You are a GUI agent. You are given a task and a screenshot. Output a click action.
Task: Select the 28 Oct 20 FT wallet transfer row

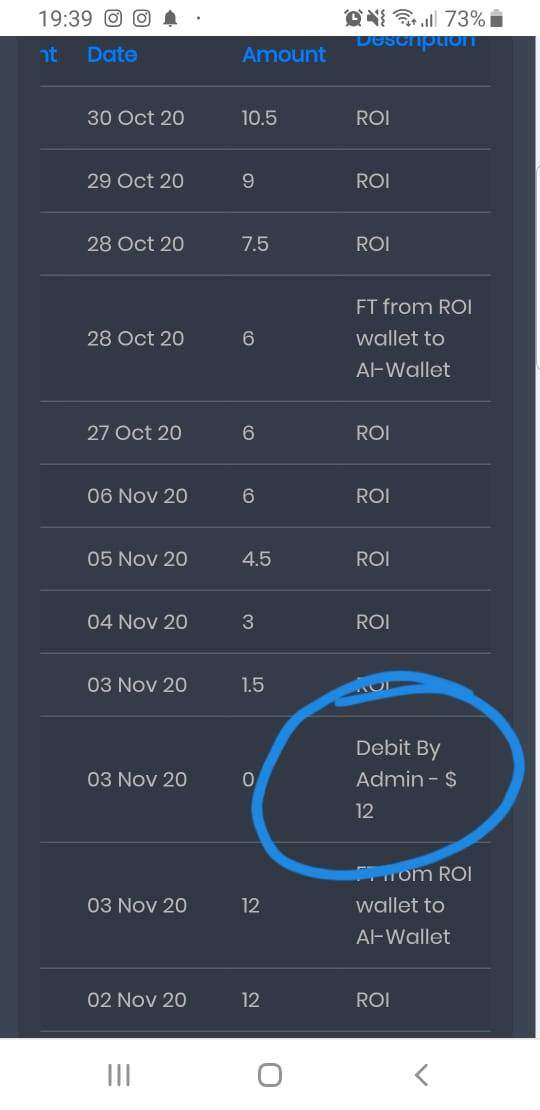pyautogui.click(x=265, y=338)
